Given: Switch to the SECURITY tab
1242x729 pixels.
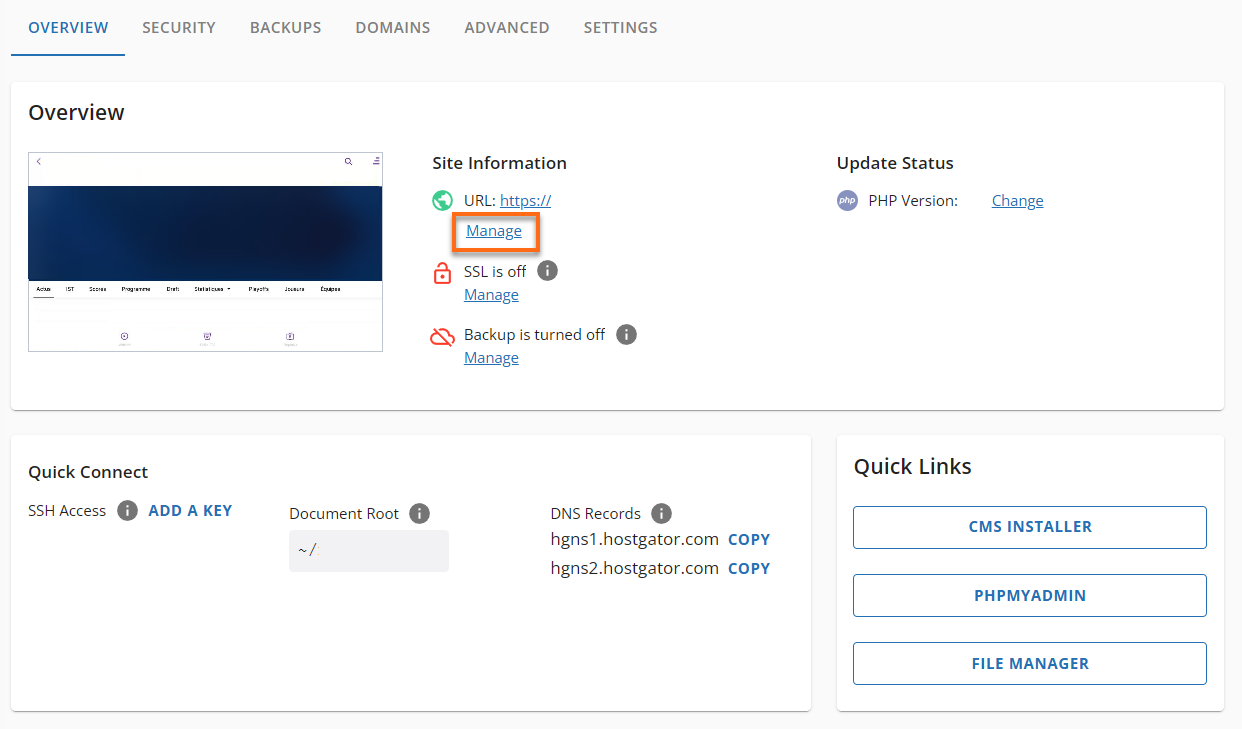Looking at the screenshot, I should (x=179, y=28).
